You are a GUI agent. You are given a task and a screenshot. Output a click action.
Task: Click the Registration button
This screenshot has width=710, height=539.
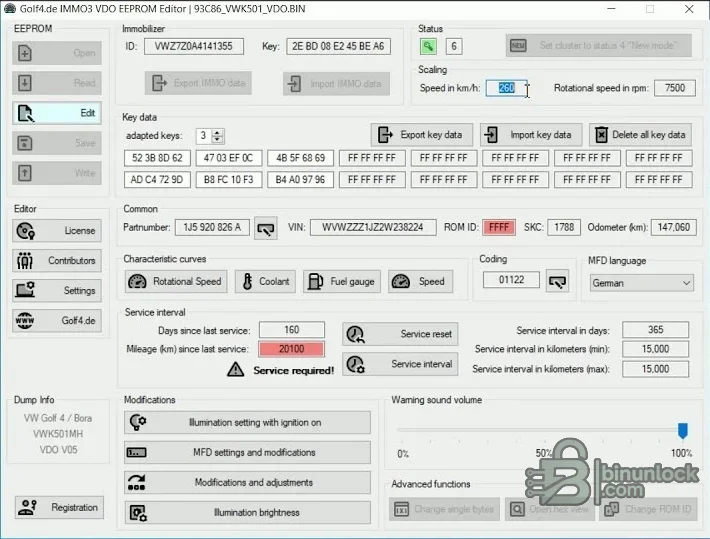59,508
